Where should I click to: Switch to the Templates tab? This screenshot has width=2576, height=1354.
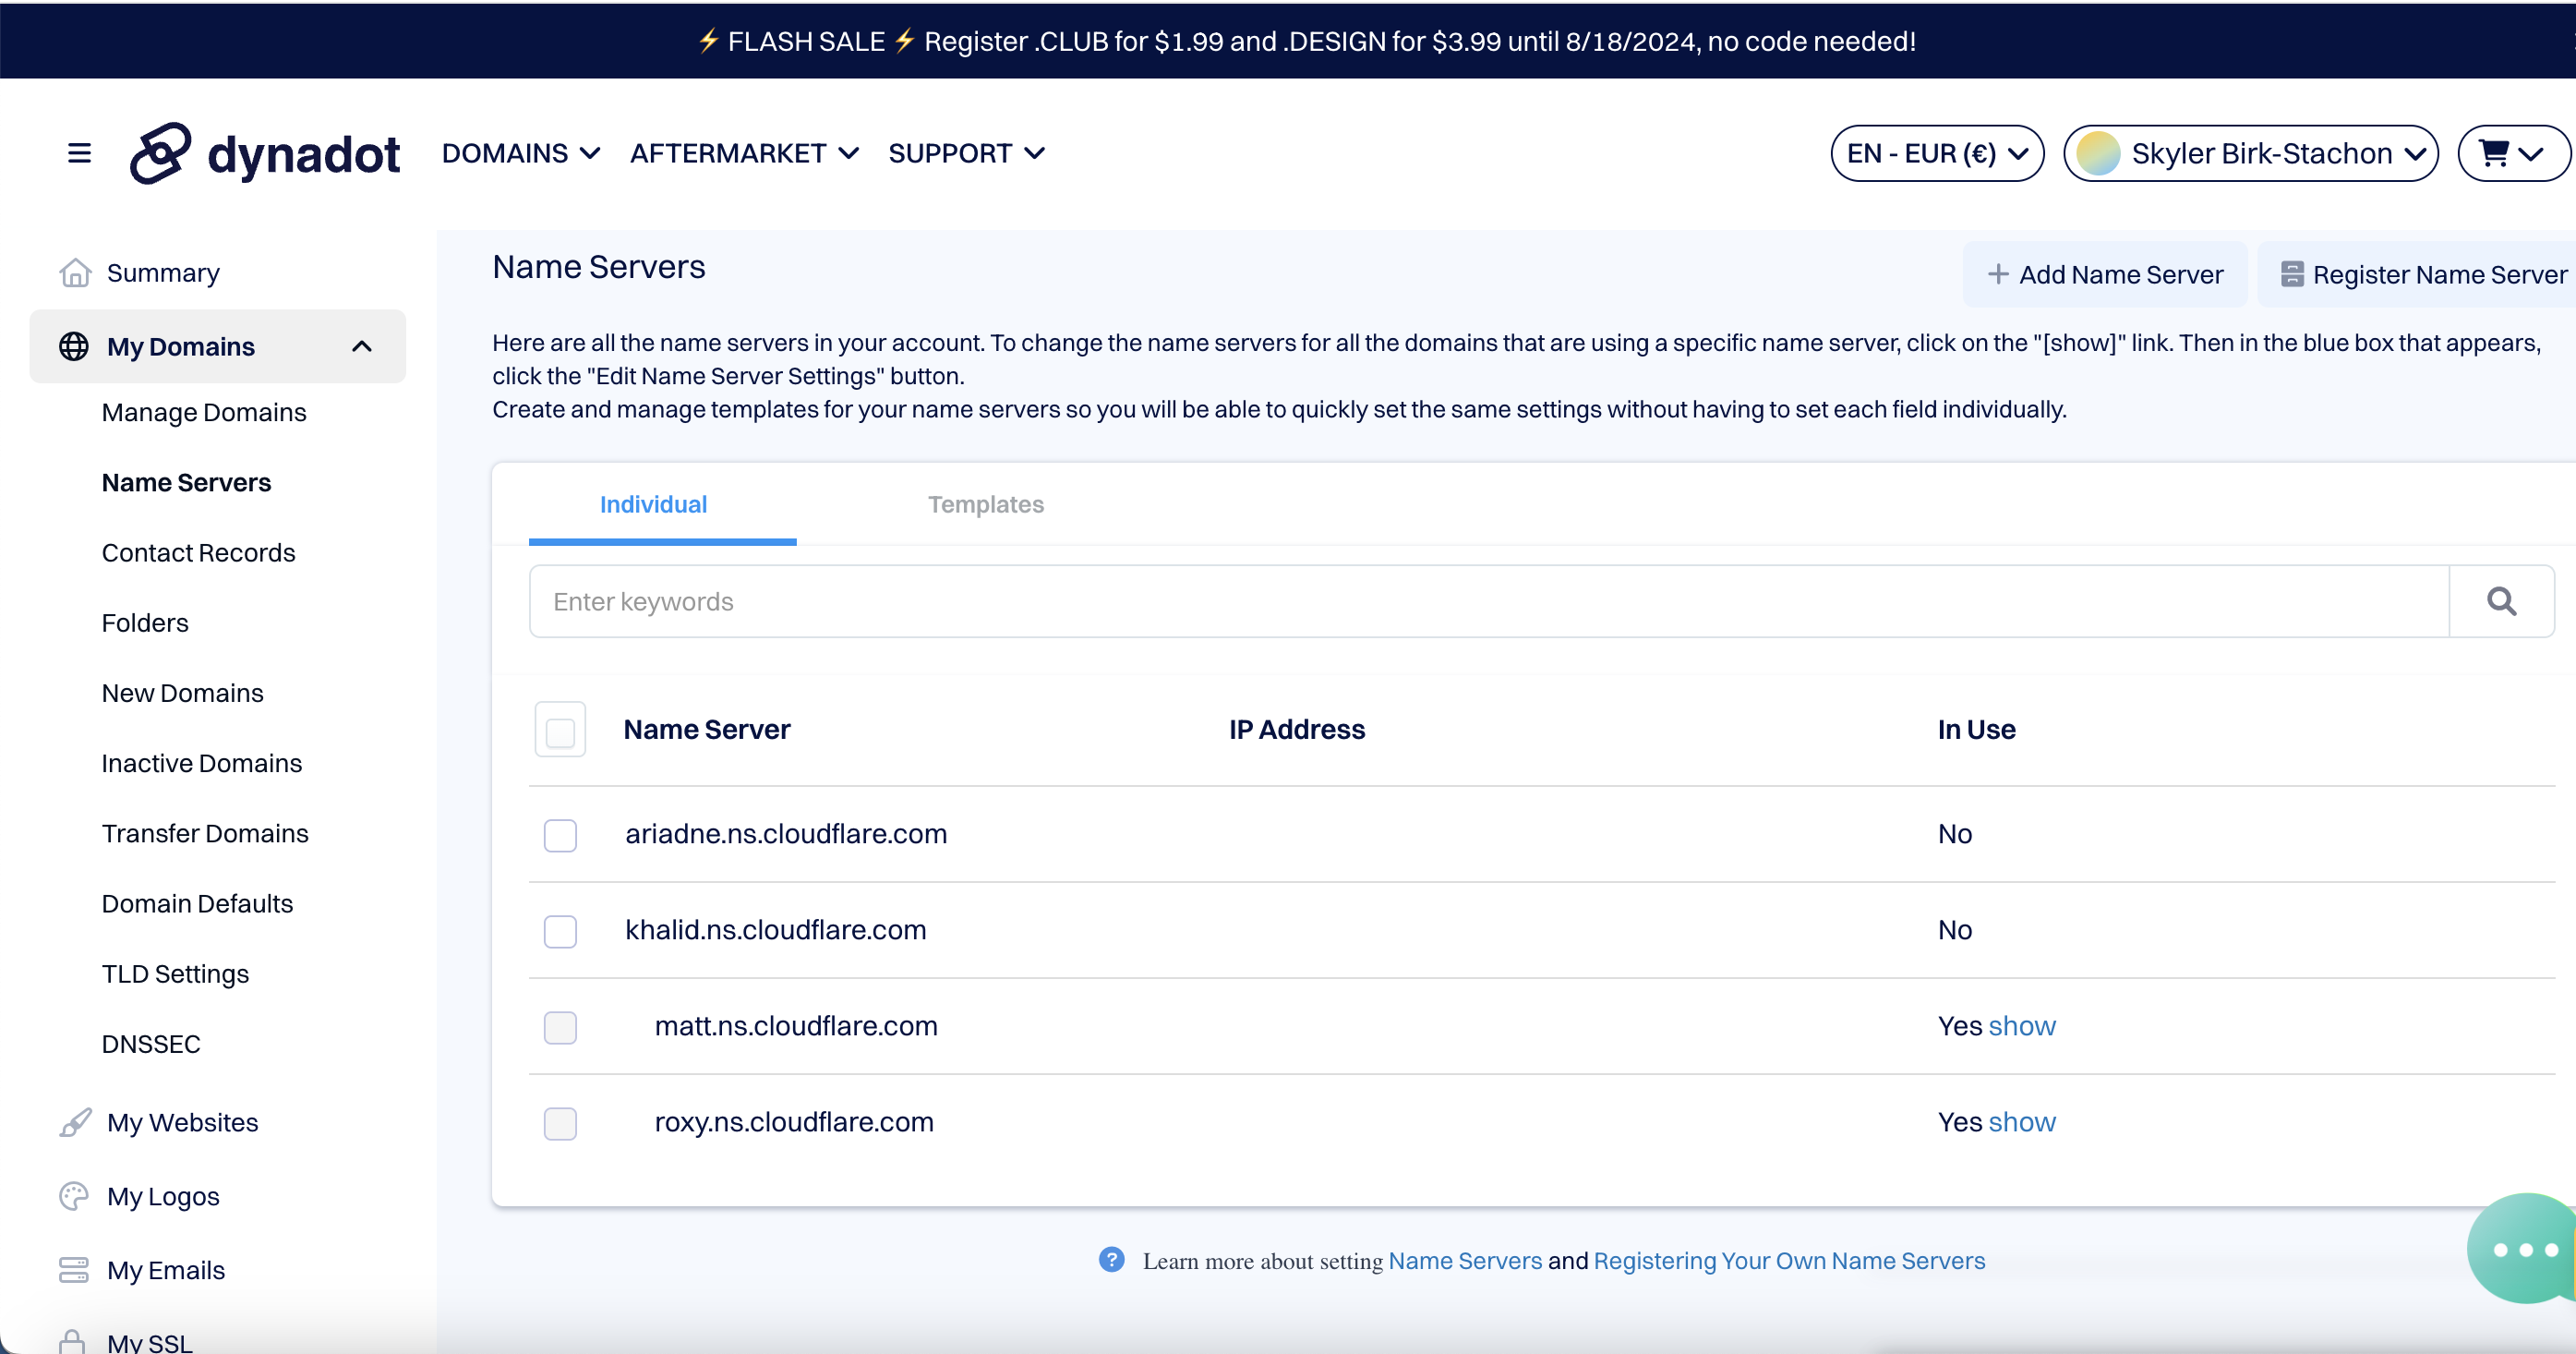[985, 504]
